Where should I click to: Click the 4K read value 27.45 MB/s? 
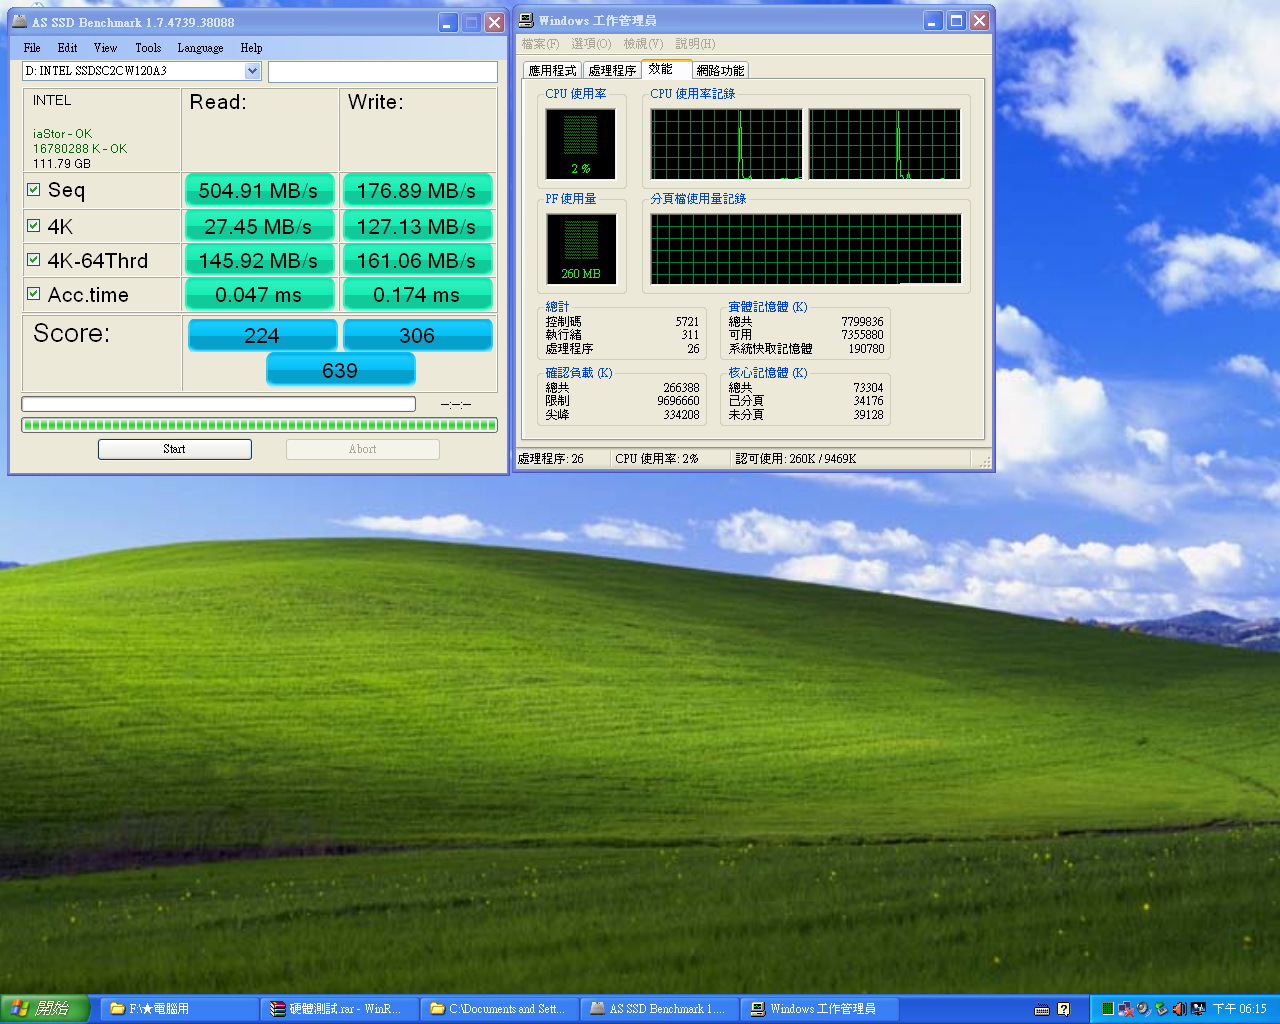(258, 226)
